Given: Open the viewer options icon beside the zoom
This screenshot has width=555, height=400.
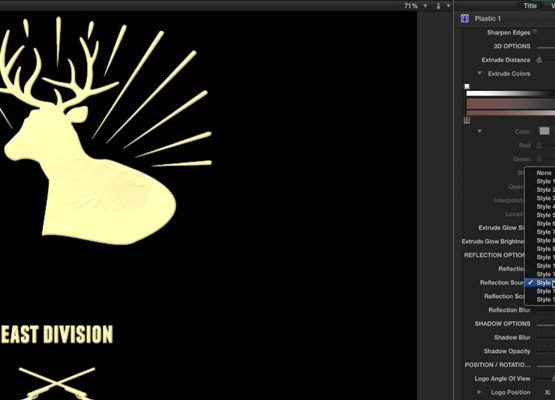Looking at the screenshot, I should pos(439,6).
